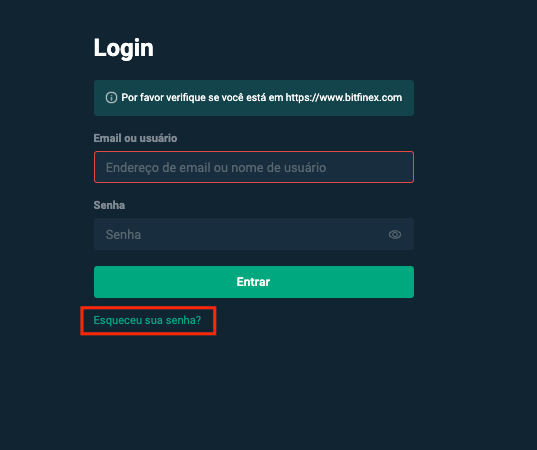
Task: Open the Esqueceu sua senha? link
Action: click(147, 320)
